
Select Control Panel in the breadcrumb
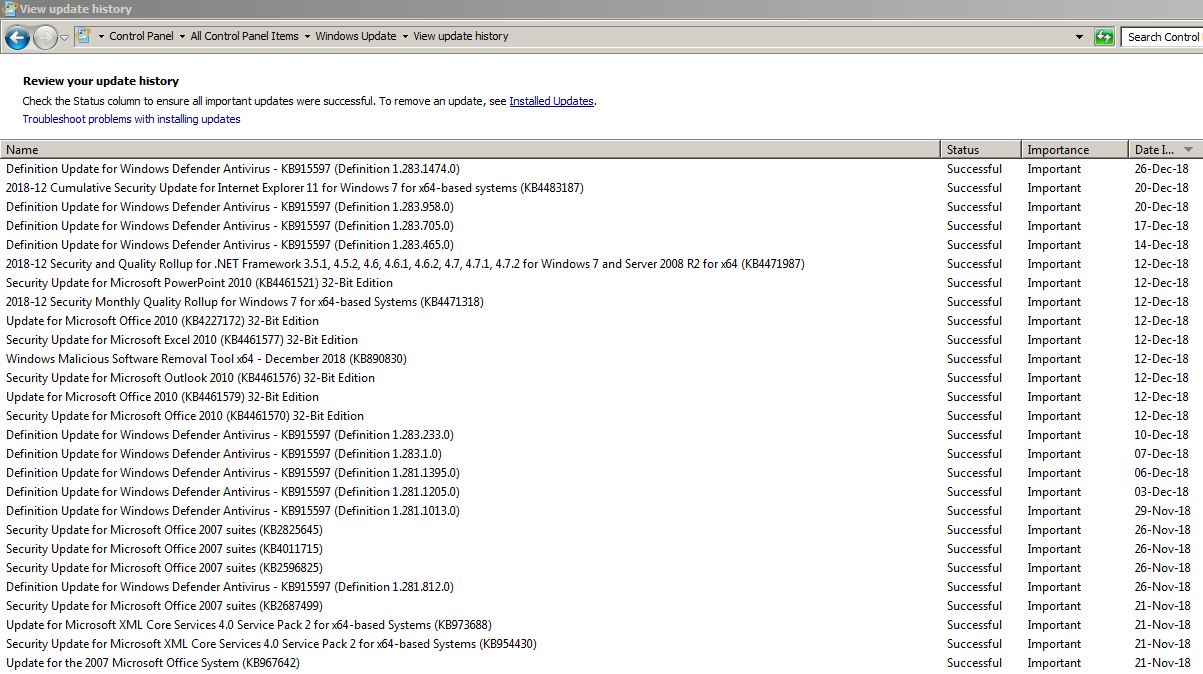point(141,36)
